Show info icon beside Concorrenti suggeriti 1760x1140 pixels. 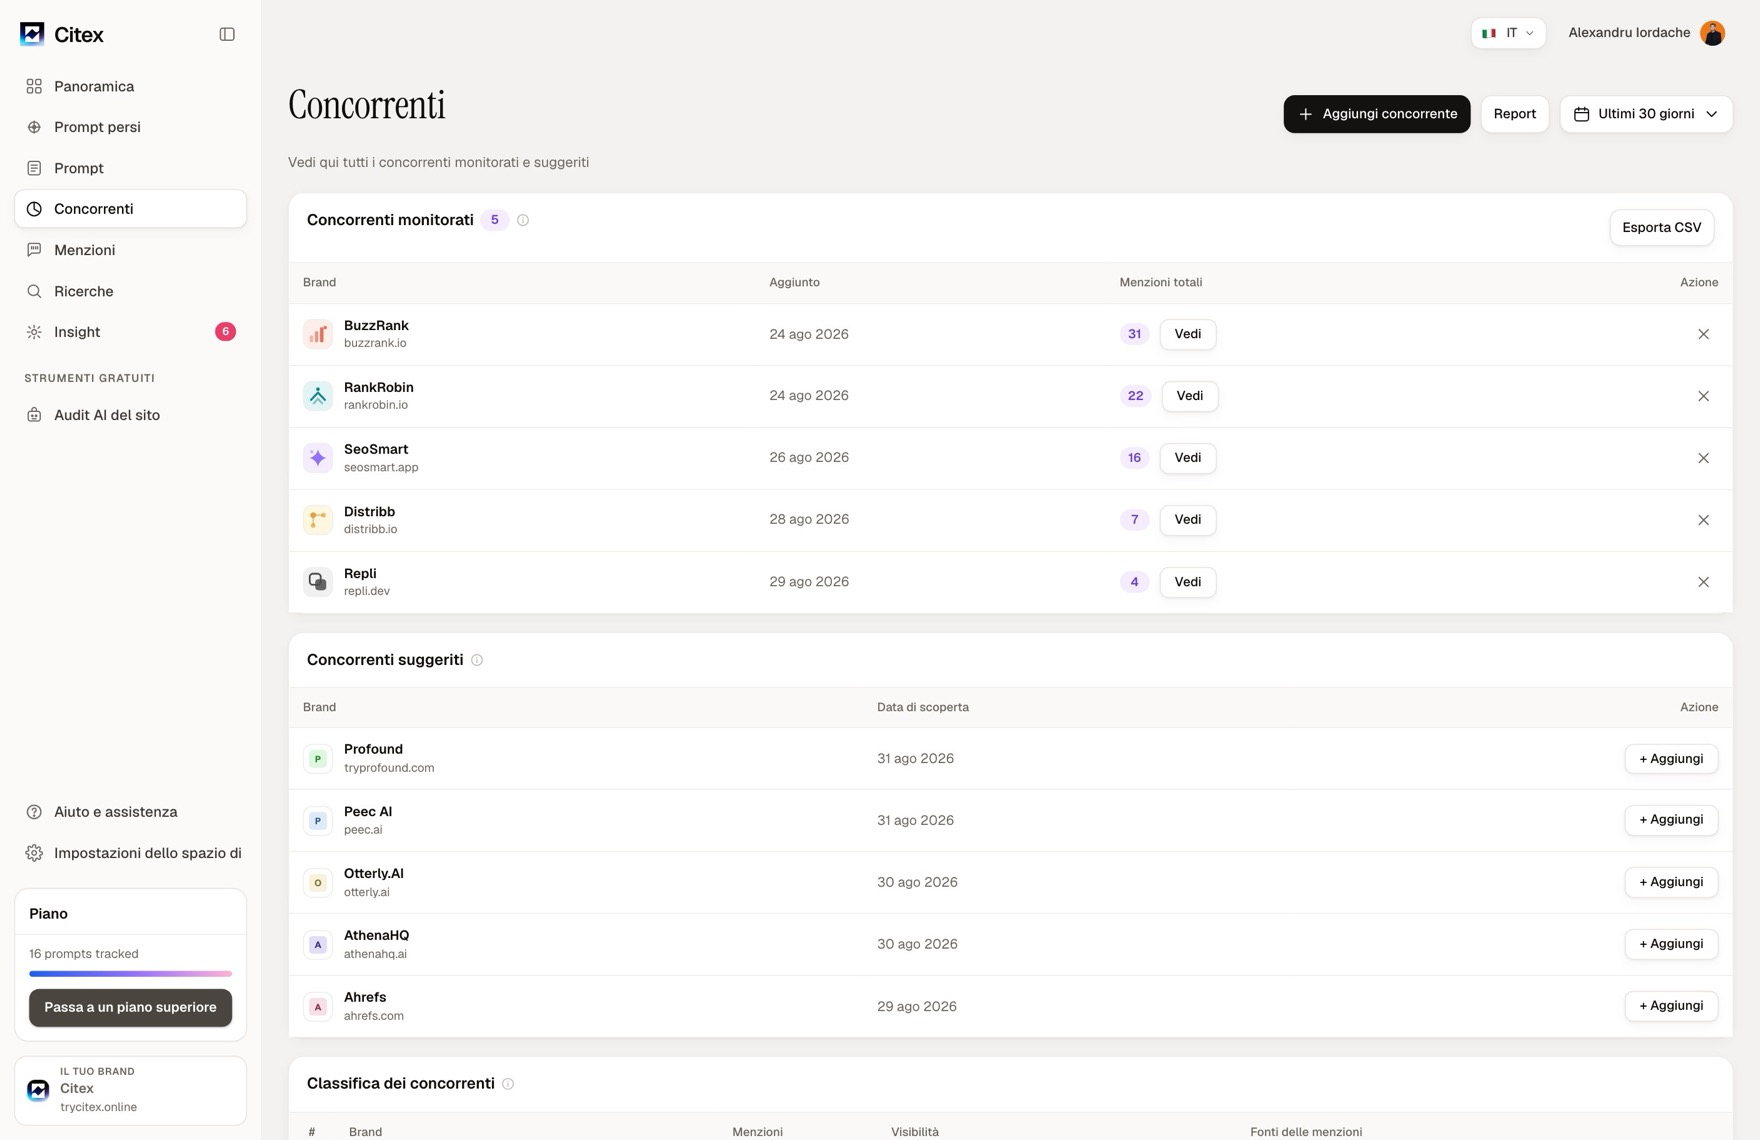click(x=477, y=660)
